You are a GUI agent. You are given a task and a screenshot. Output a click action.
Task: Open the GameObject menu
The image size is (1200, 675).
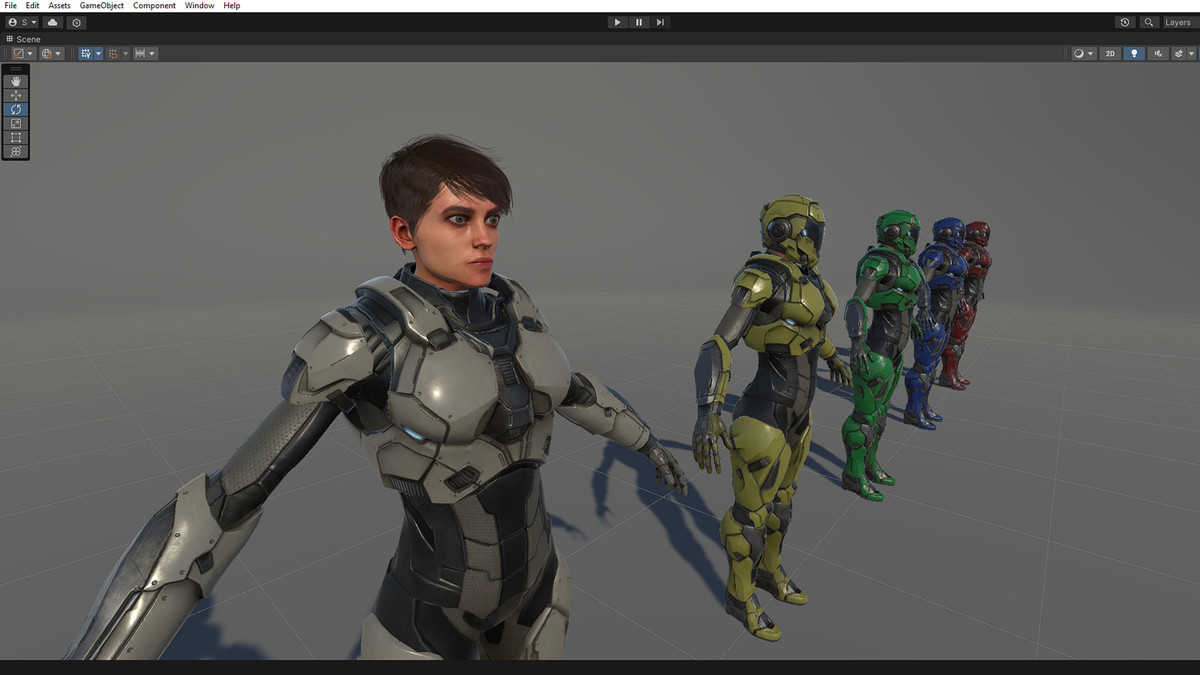click(102, 6)
